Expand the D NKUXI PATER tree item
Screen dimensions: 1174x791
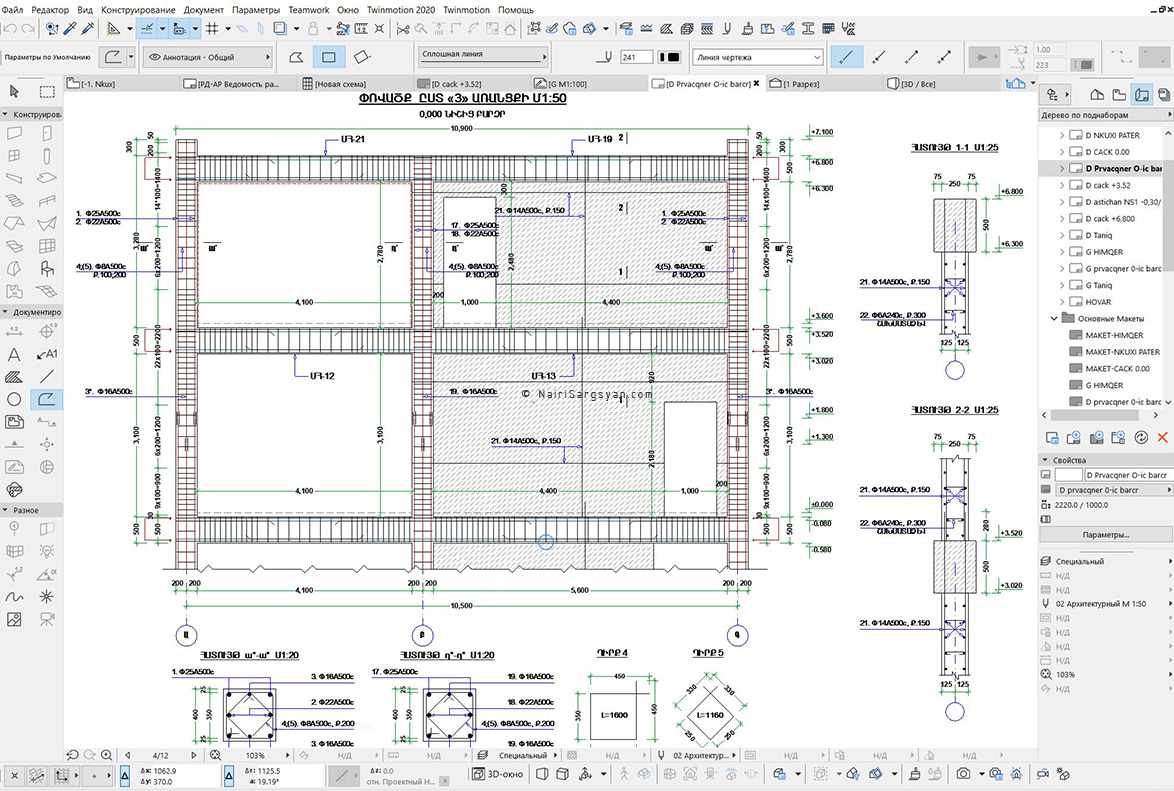(x=1062, y=136)
